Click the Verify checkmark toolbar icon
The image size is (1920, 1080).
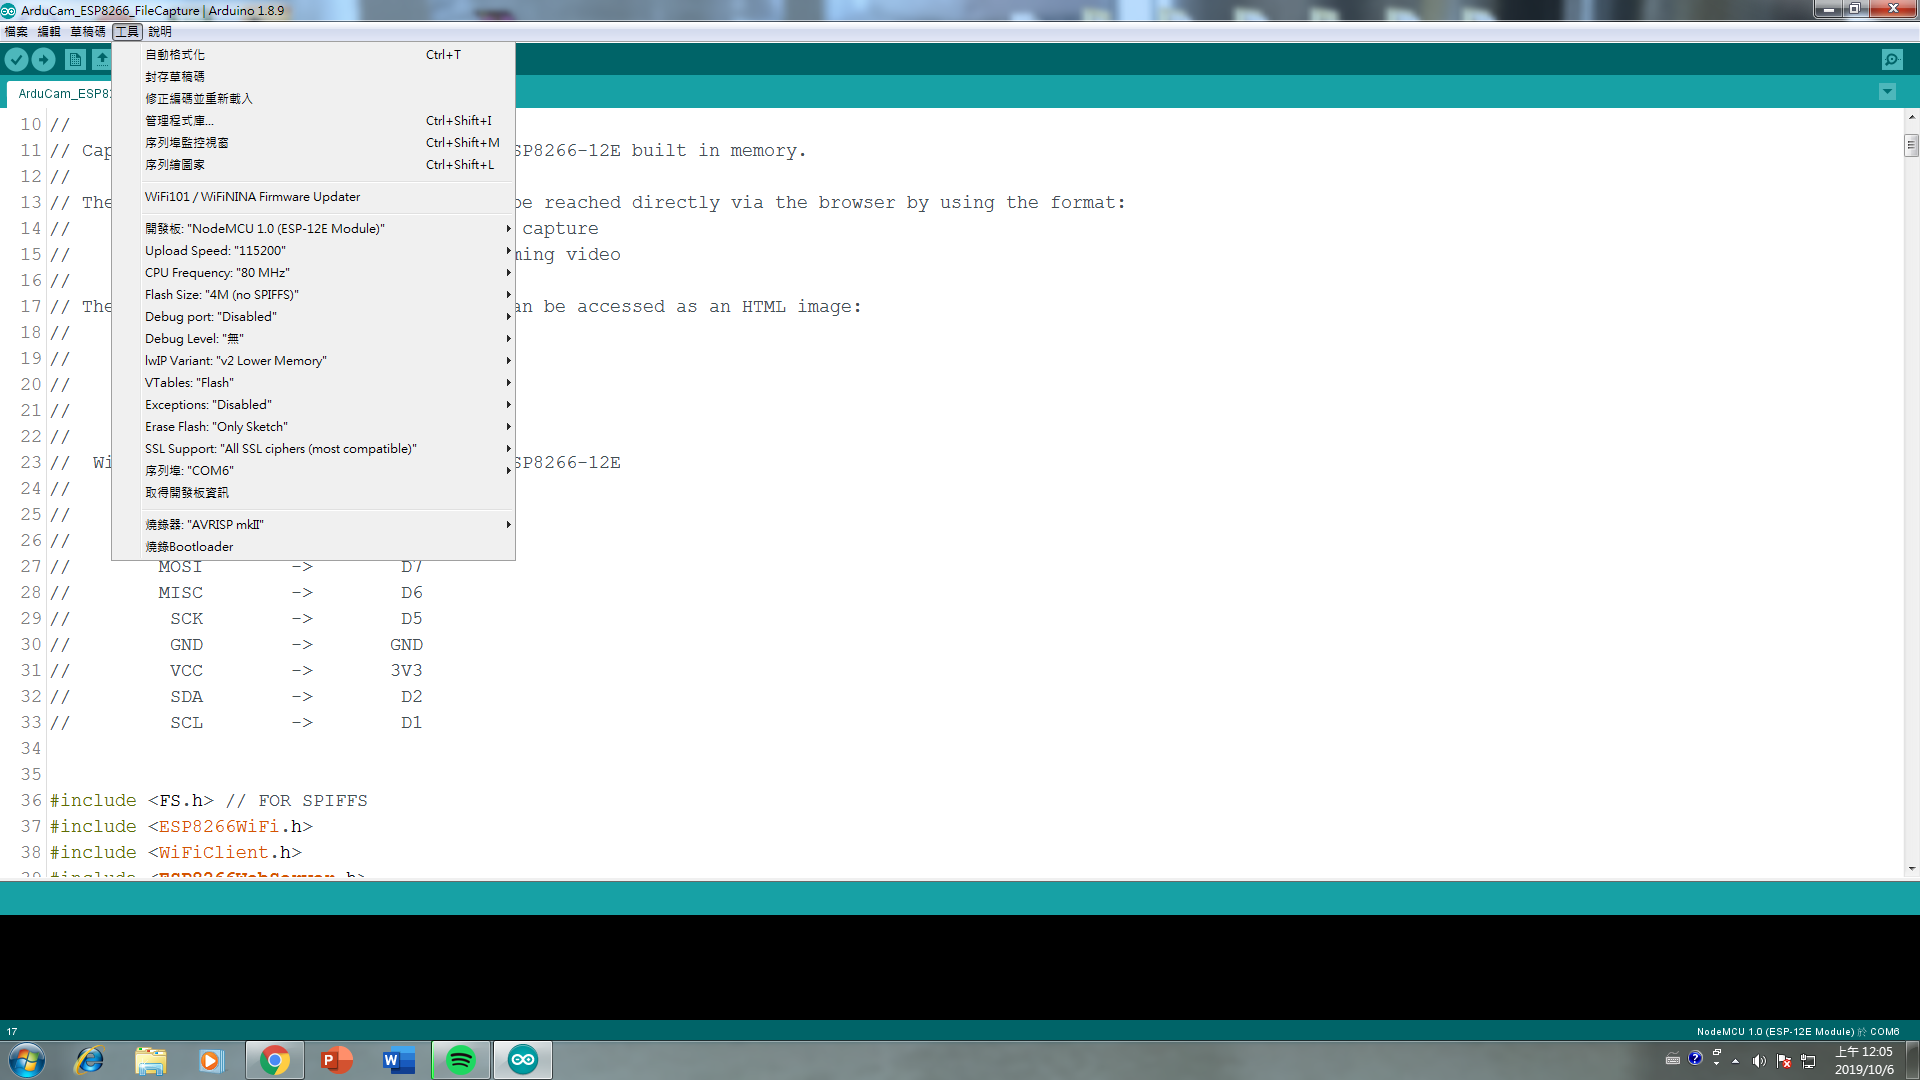coord(17,60)
